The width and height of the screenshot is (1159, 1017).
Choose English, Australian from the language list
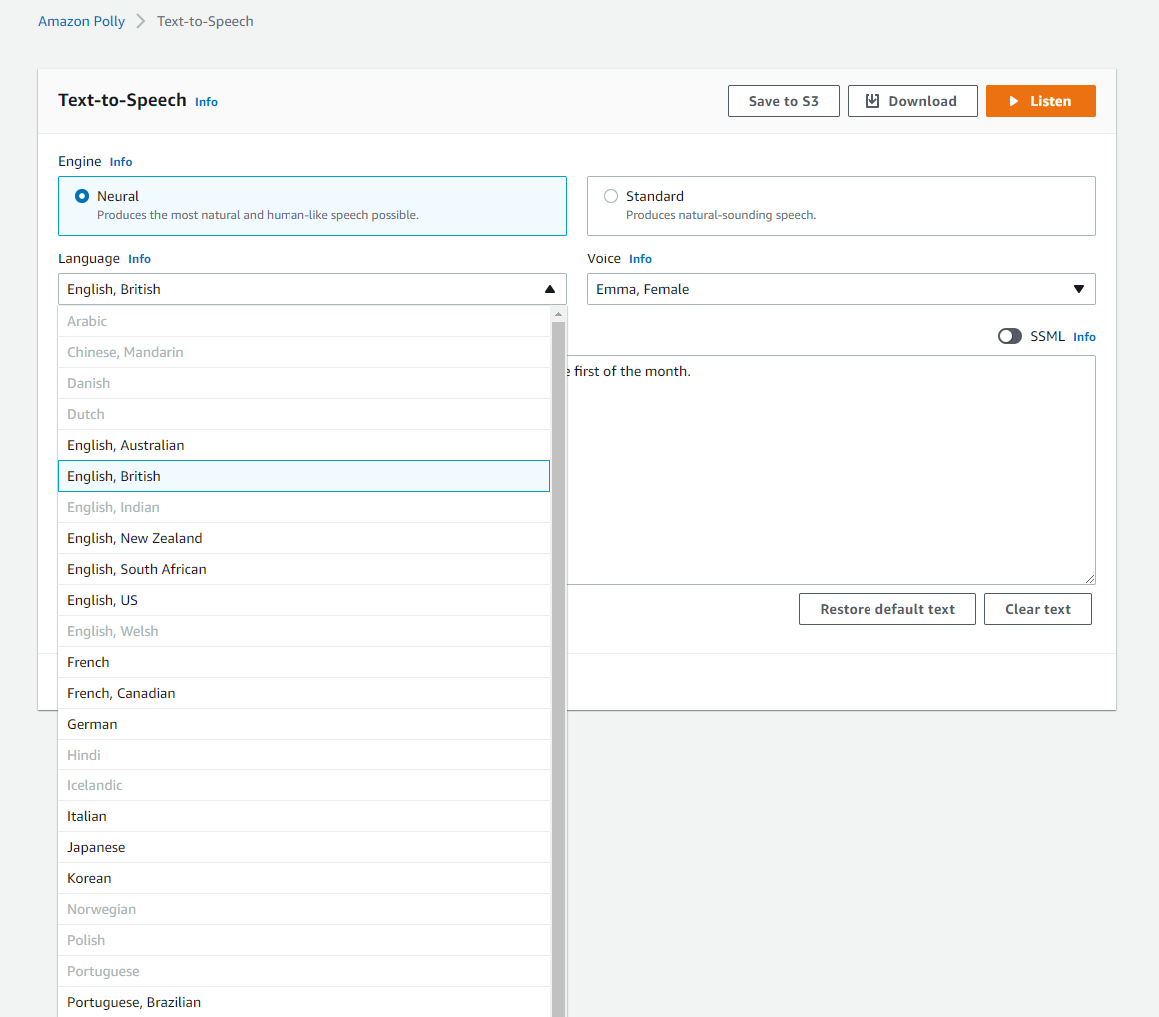304,445
